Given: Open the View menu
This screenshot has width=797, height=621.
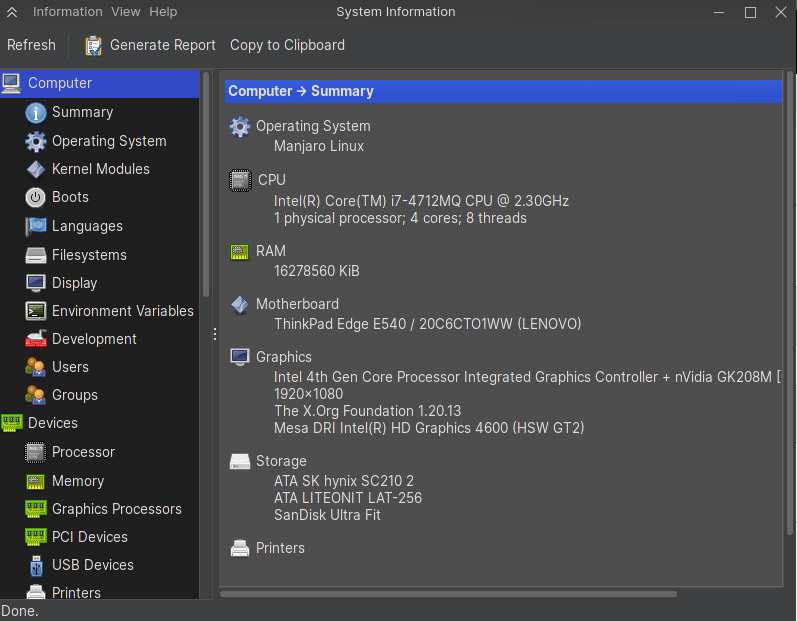Looking at the screenshot, I should point(126,12).
